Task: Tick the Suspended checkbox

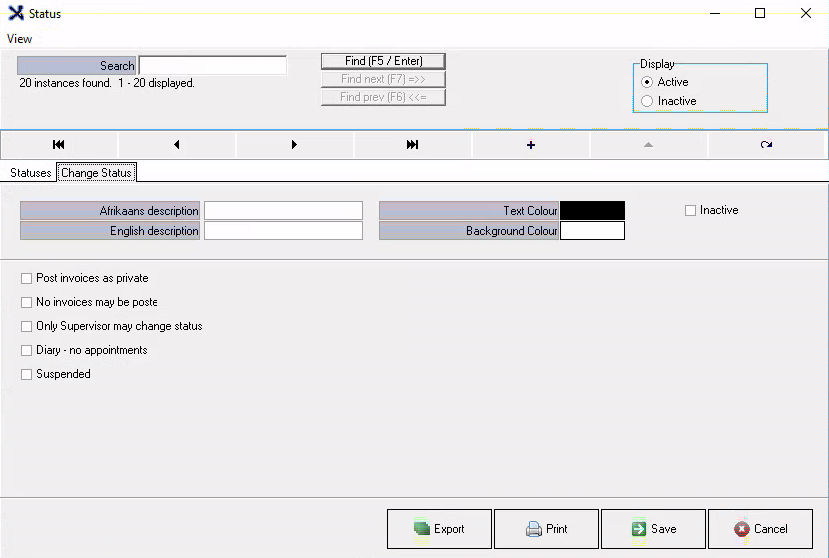Action: coord(27,374)
